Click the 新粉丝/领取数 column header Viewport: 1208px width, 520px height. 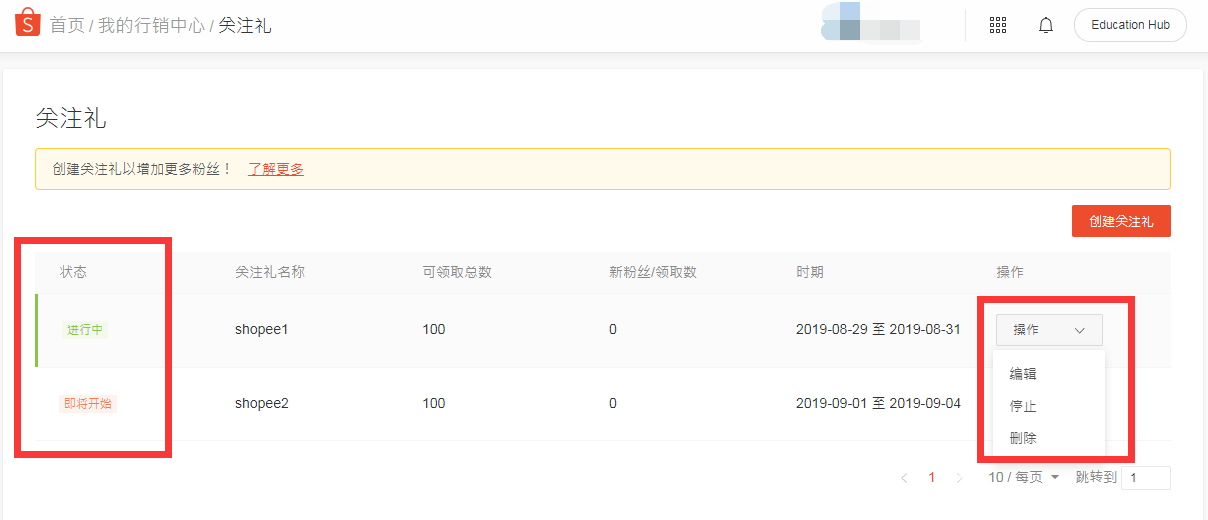click(653, 272)
